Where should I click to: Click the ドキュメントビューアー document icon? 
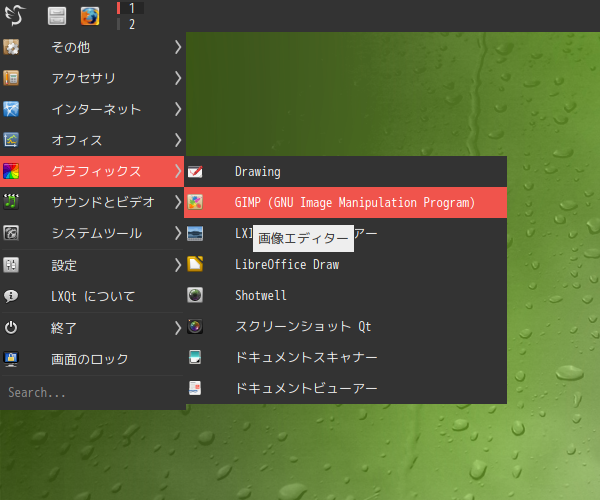[195, 388]
